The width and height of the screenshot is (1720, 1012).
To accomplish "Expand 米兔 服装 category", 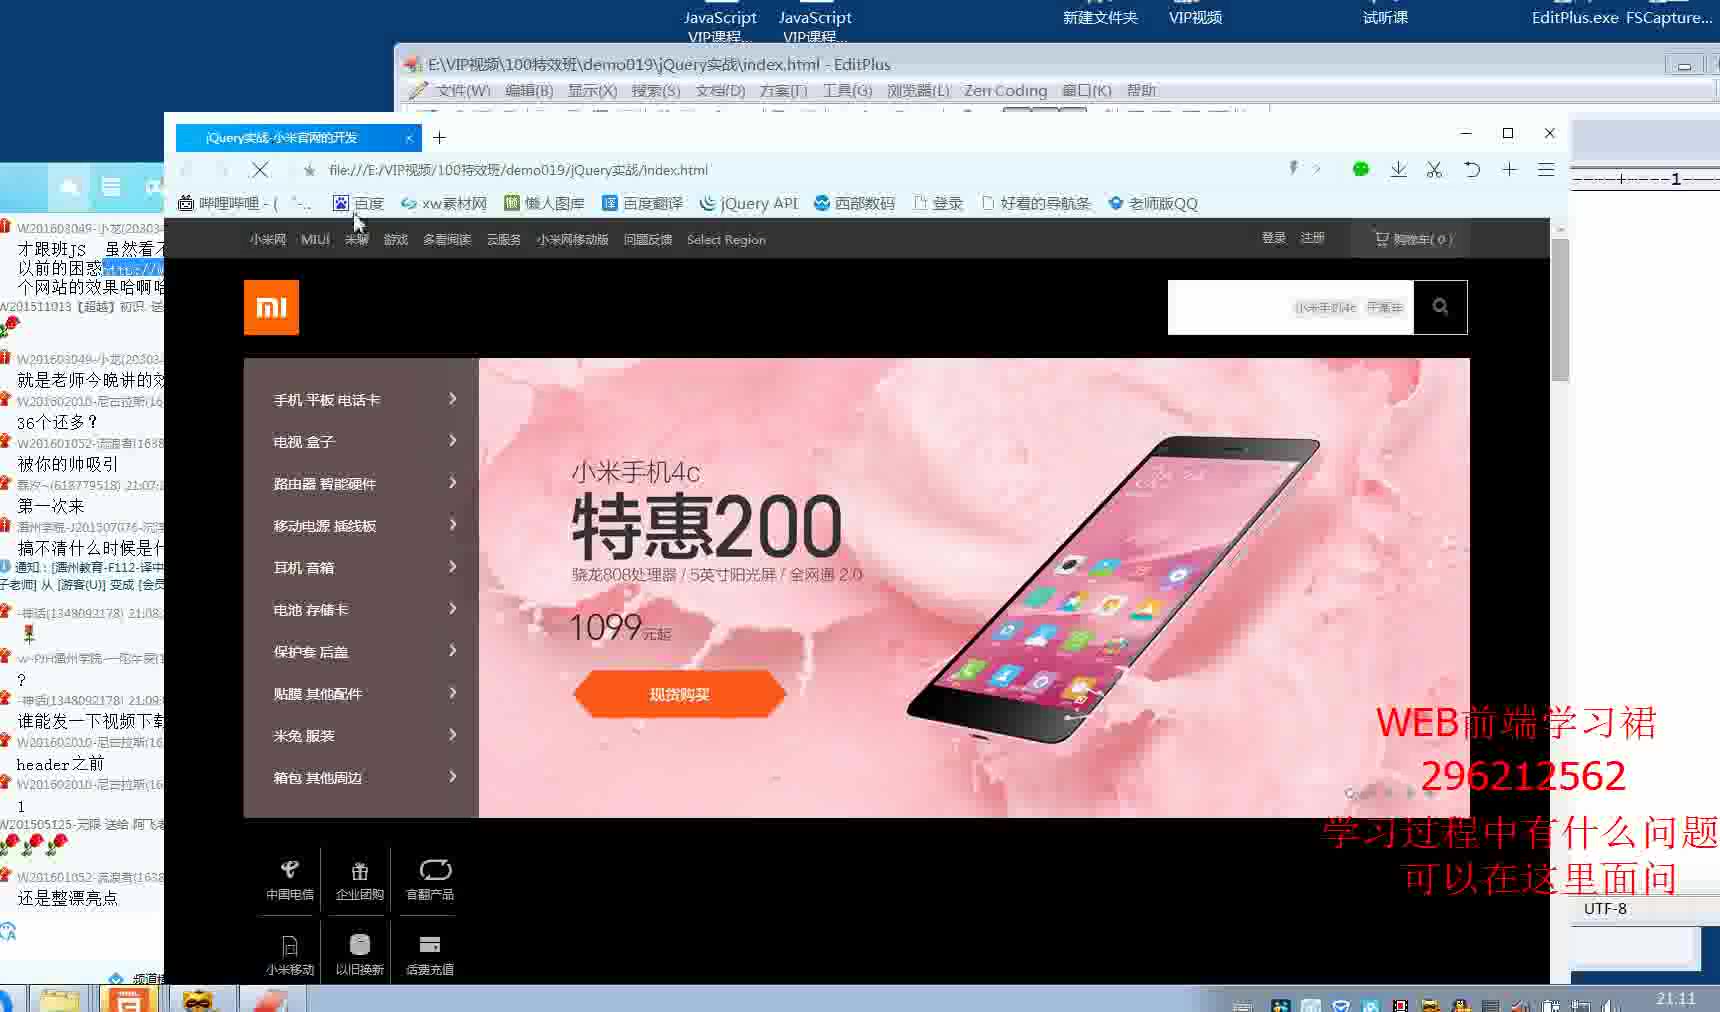I will (x=361, y=736).
